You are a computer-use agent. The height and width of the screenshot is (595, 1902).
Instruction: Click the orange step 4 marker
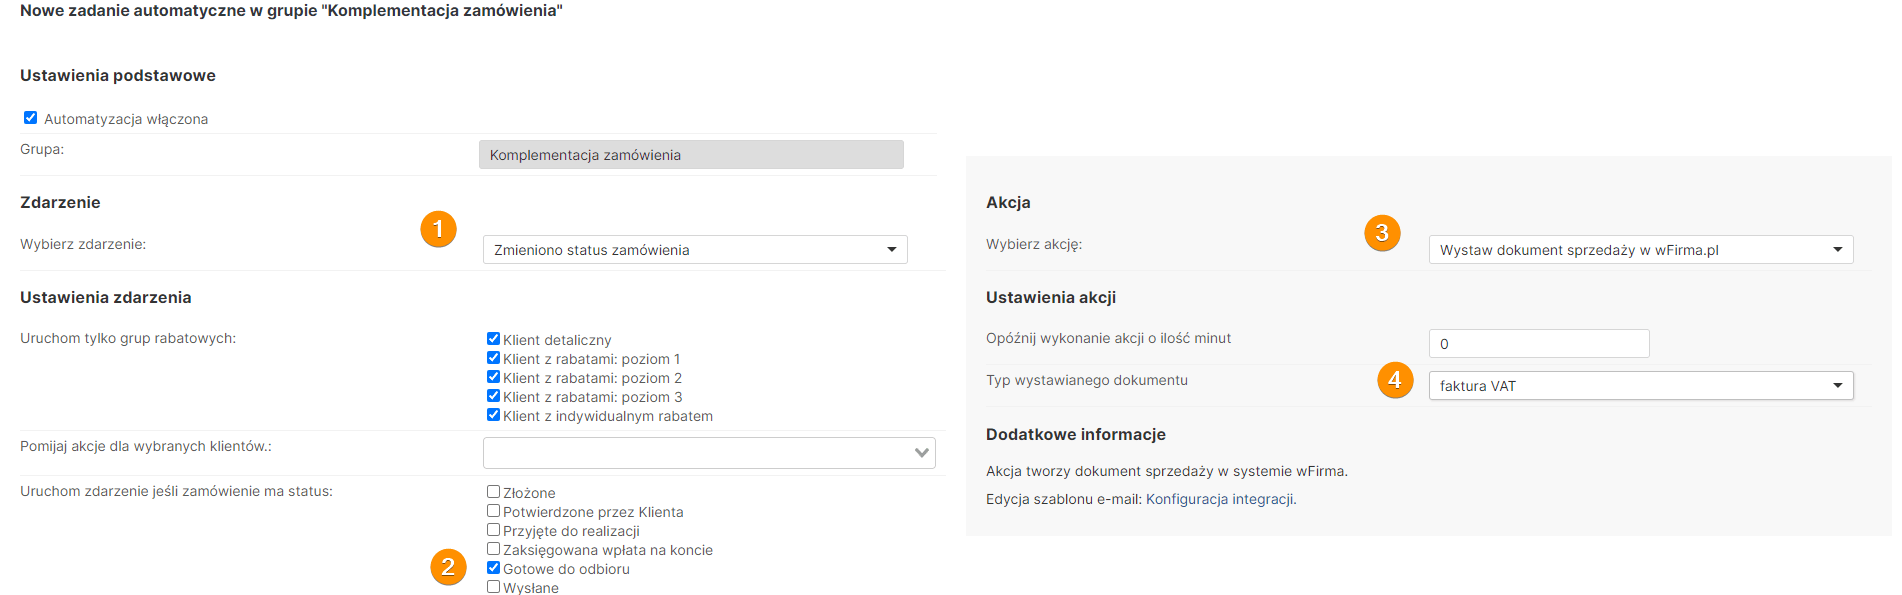click(1395, 380)
